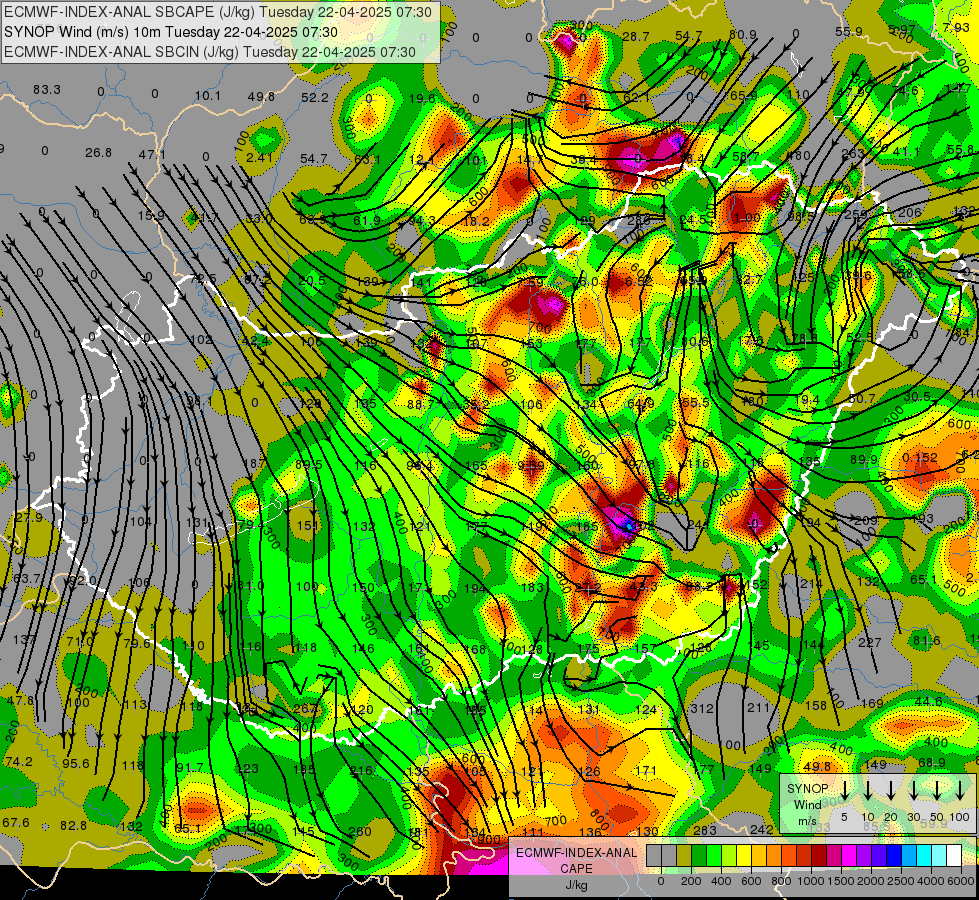Click the CAPE label in colorbar legend
The width and height of the screenshot is (979, 900).
(x=576, y=869)
